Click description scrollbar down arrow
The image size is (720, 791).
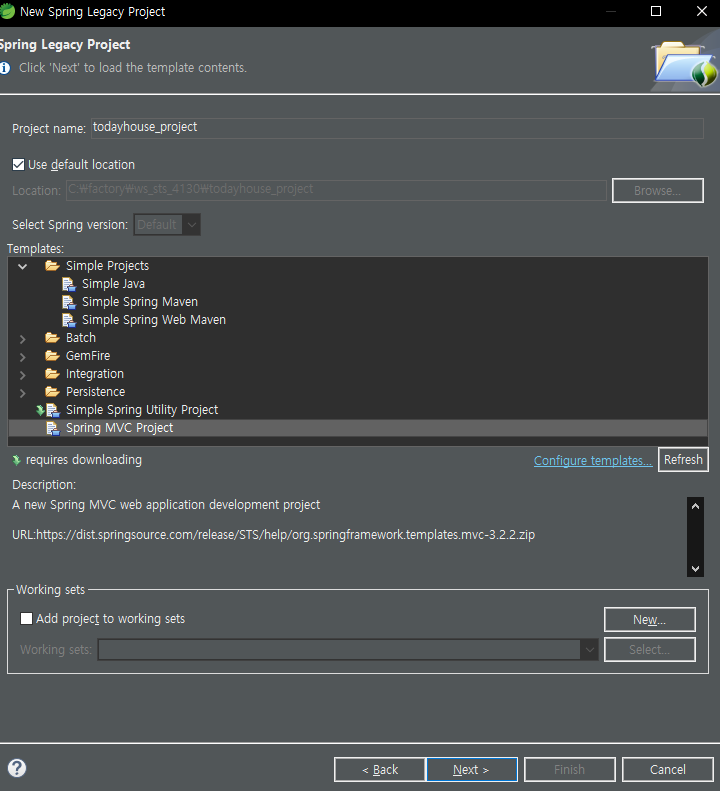click(695, 569)
